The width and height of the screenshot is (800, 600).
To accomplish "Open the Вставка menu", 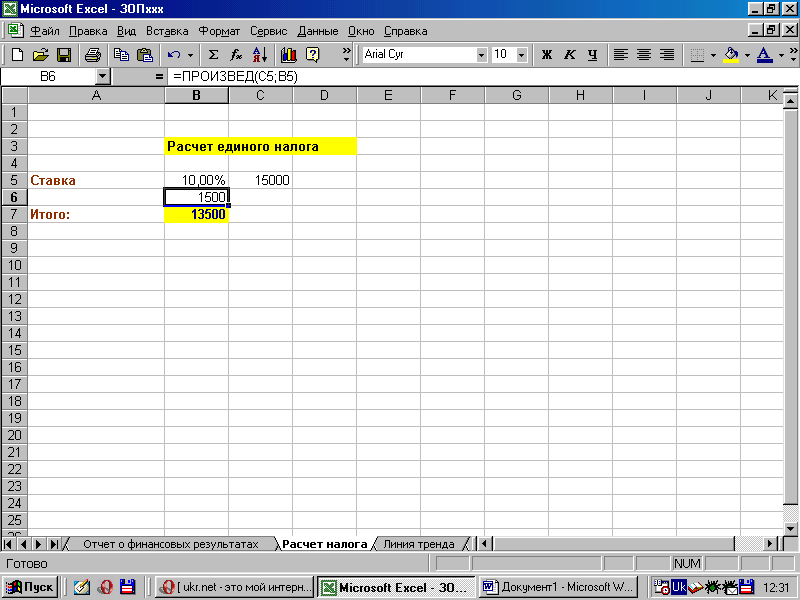I will [x=167, y=31].
